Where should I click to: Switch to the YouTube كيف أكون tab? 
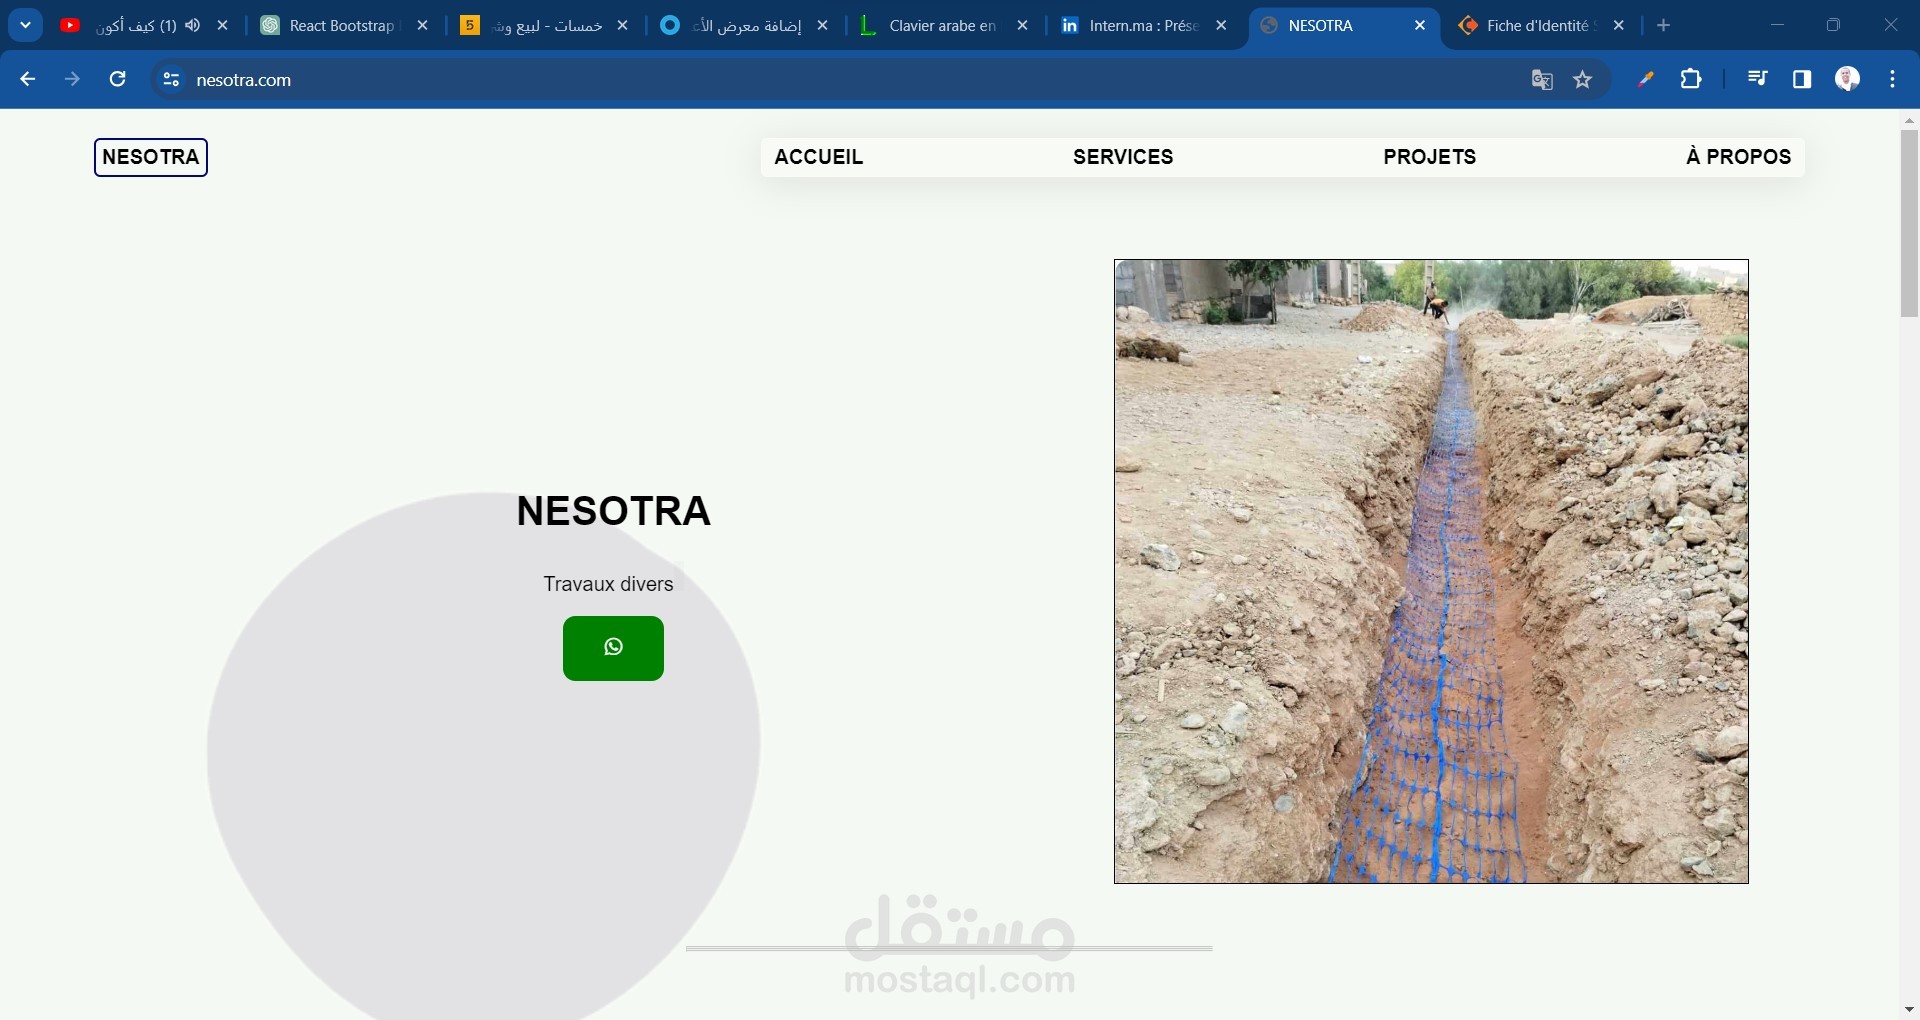(136, 26)
